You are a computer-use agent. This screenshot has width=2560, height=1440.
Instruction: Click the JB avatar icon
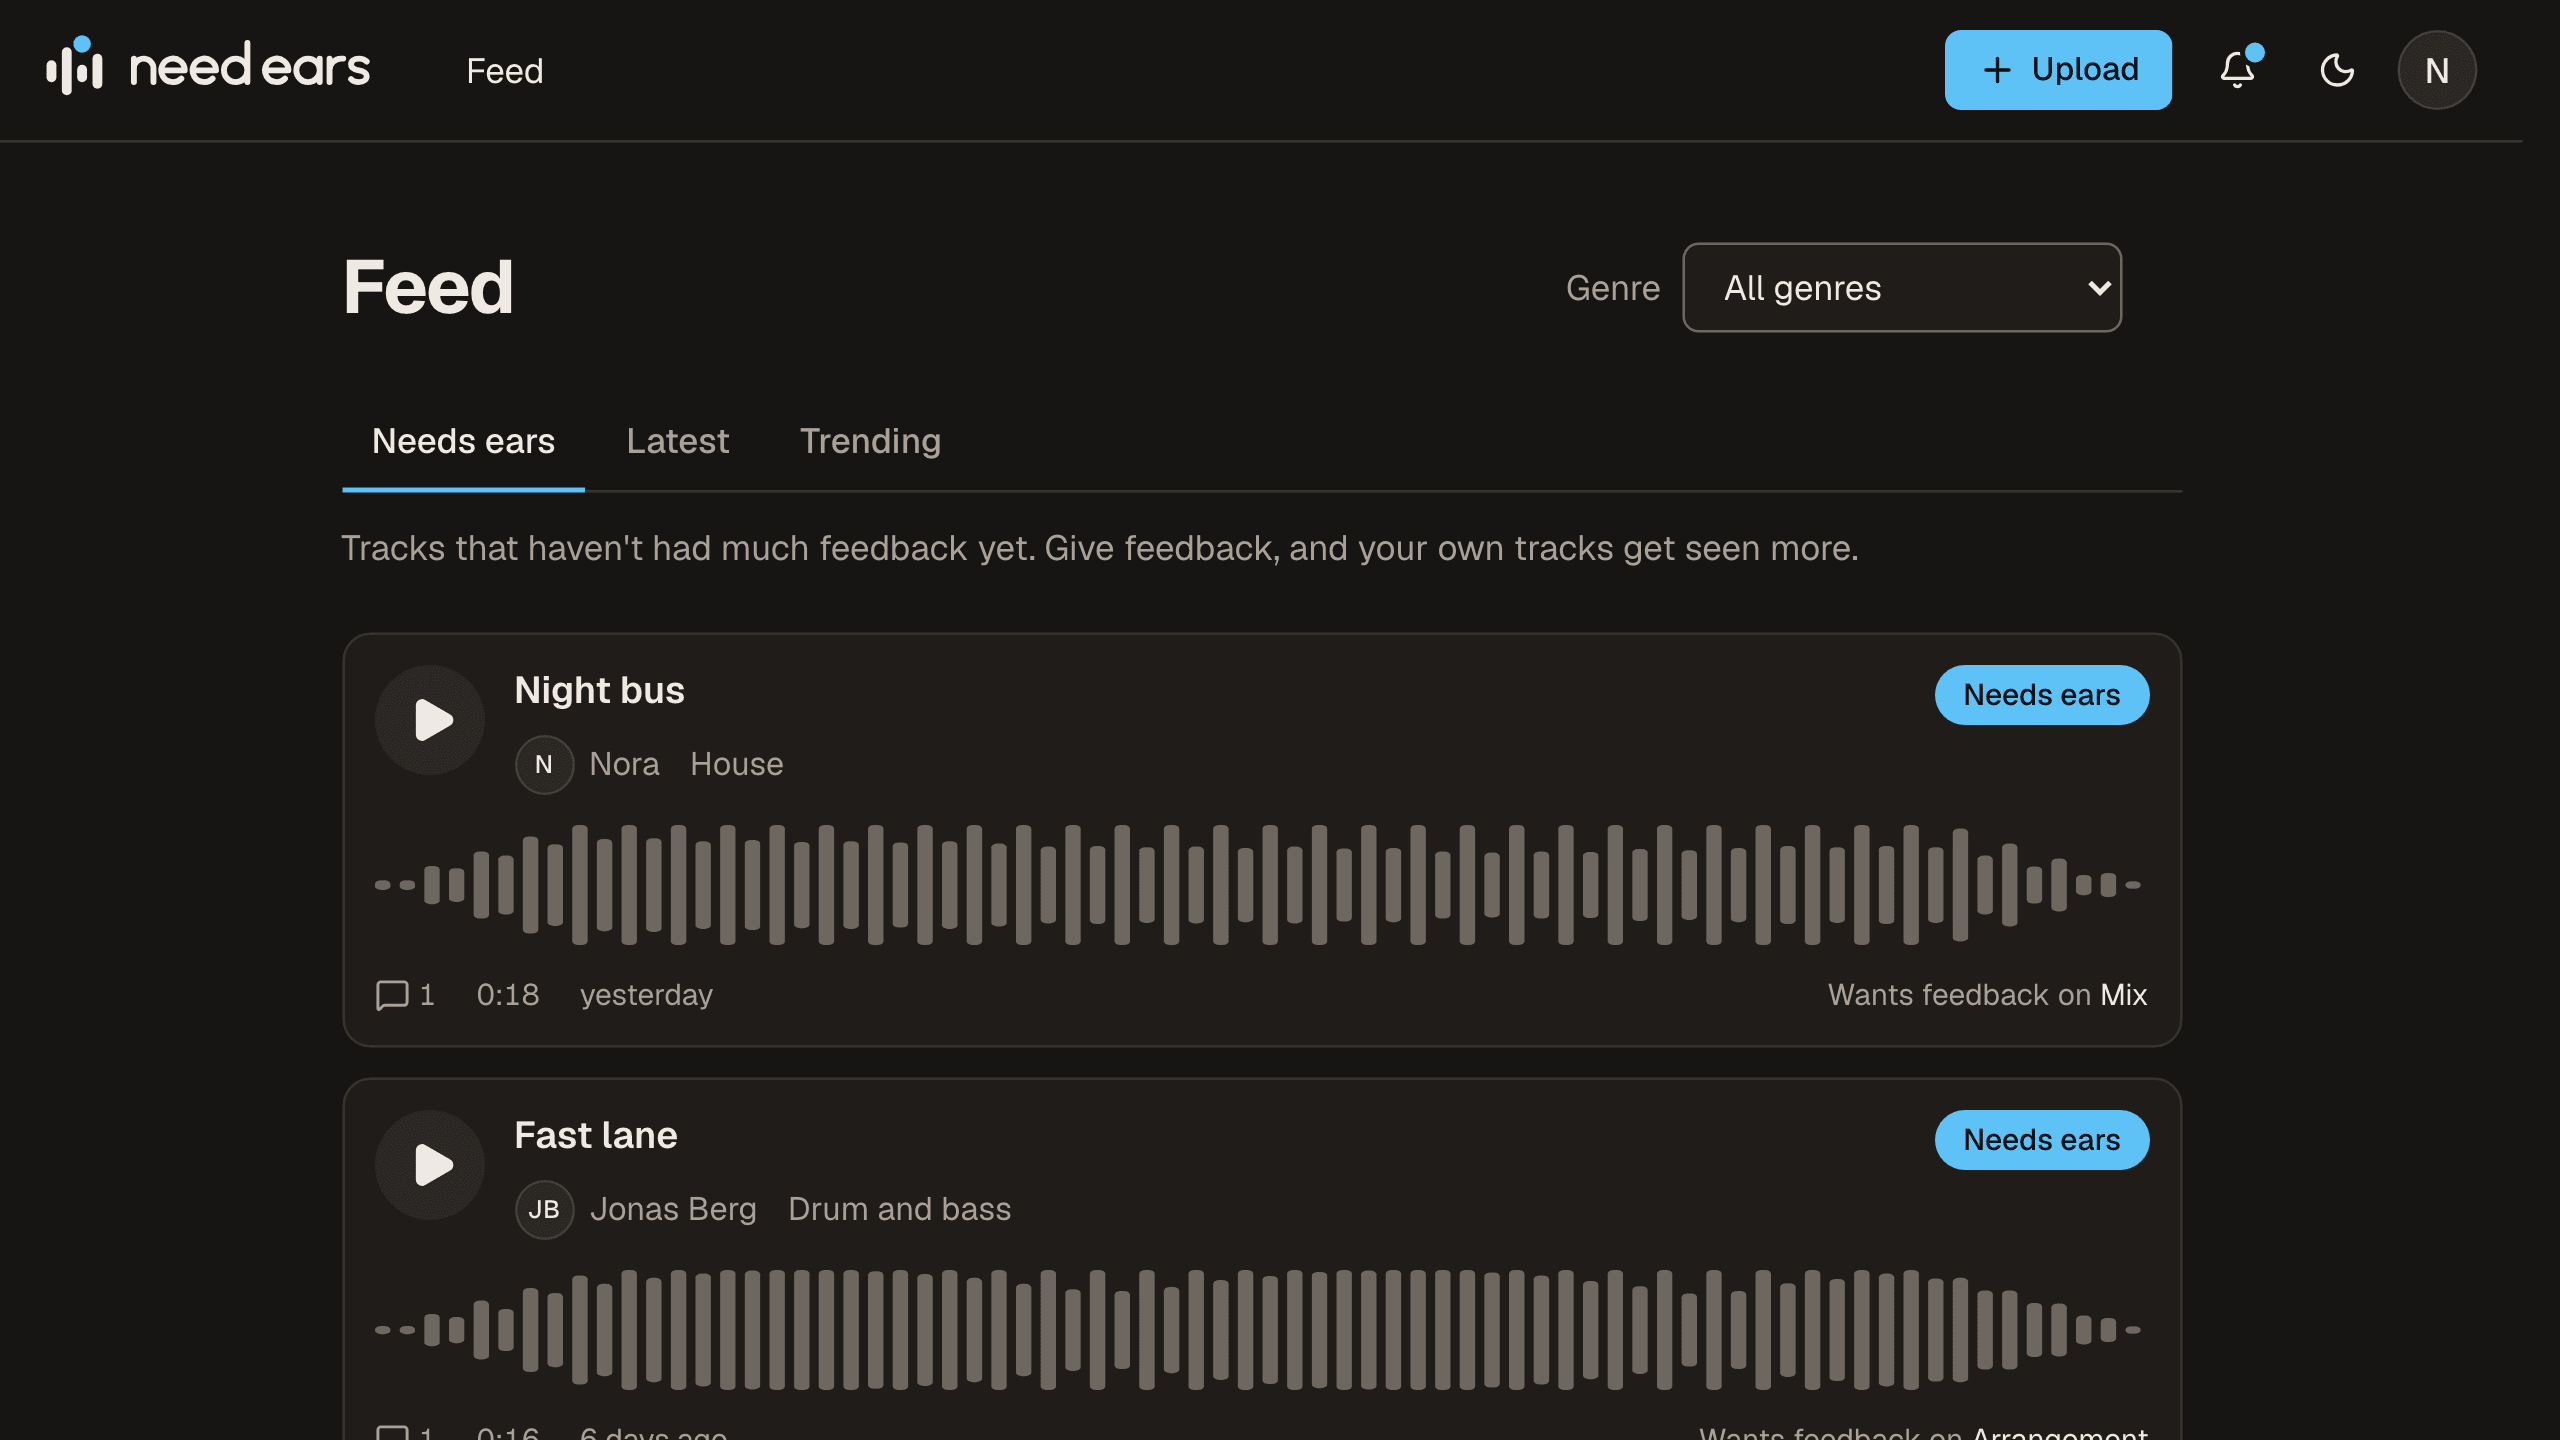coord(544,1210)
